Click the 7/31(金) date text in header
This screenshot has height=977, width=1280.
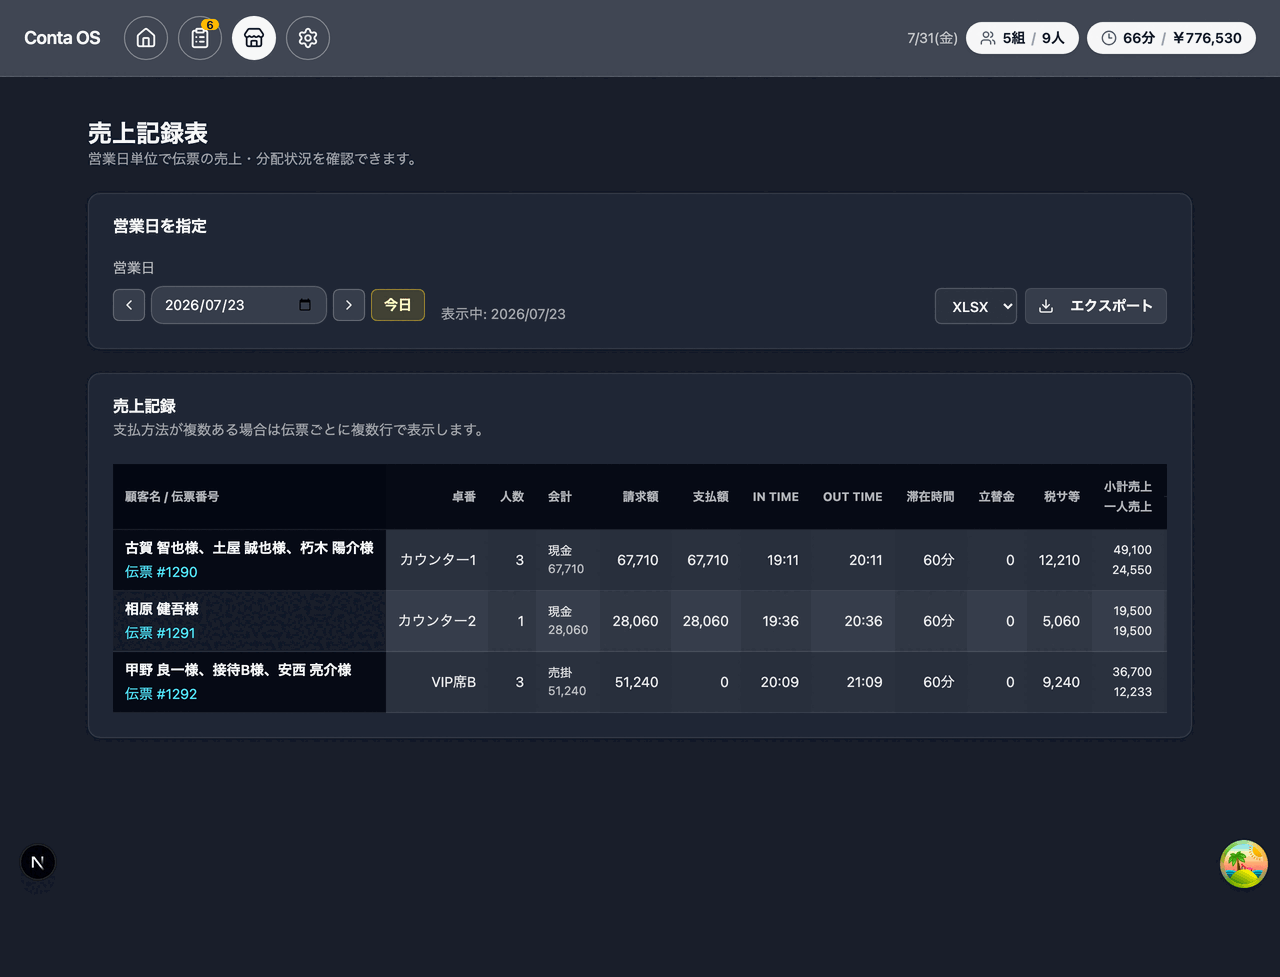point(932,38)
